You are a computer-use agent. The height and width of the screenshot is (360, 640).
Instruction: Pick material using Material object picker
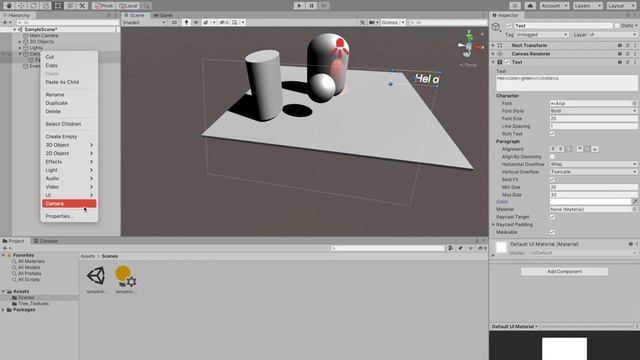coord(635,209)
